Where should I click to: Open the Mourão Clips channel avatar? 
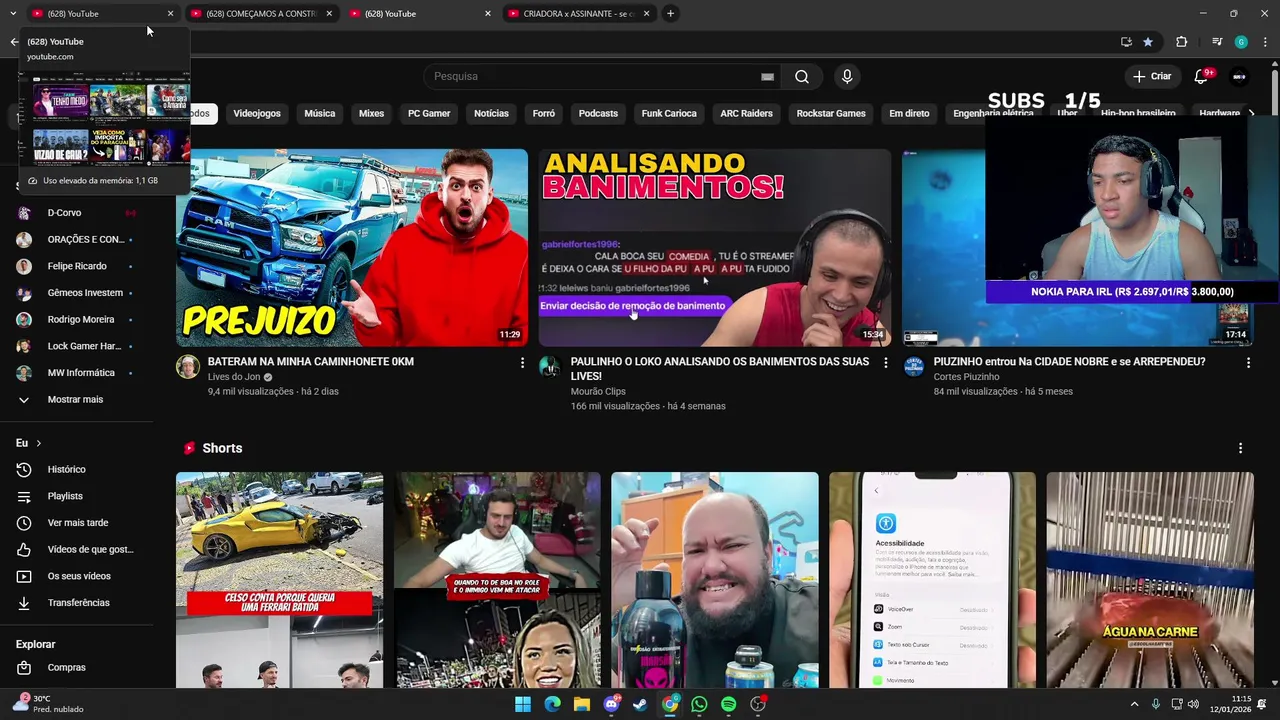click(x=550, y=367)
